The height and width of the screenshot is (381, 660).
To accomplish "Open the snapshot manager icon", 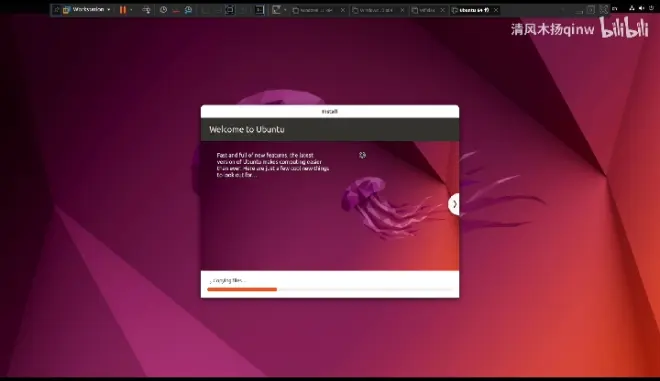I will click(188, 10).
